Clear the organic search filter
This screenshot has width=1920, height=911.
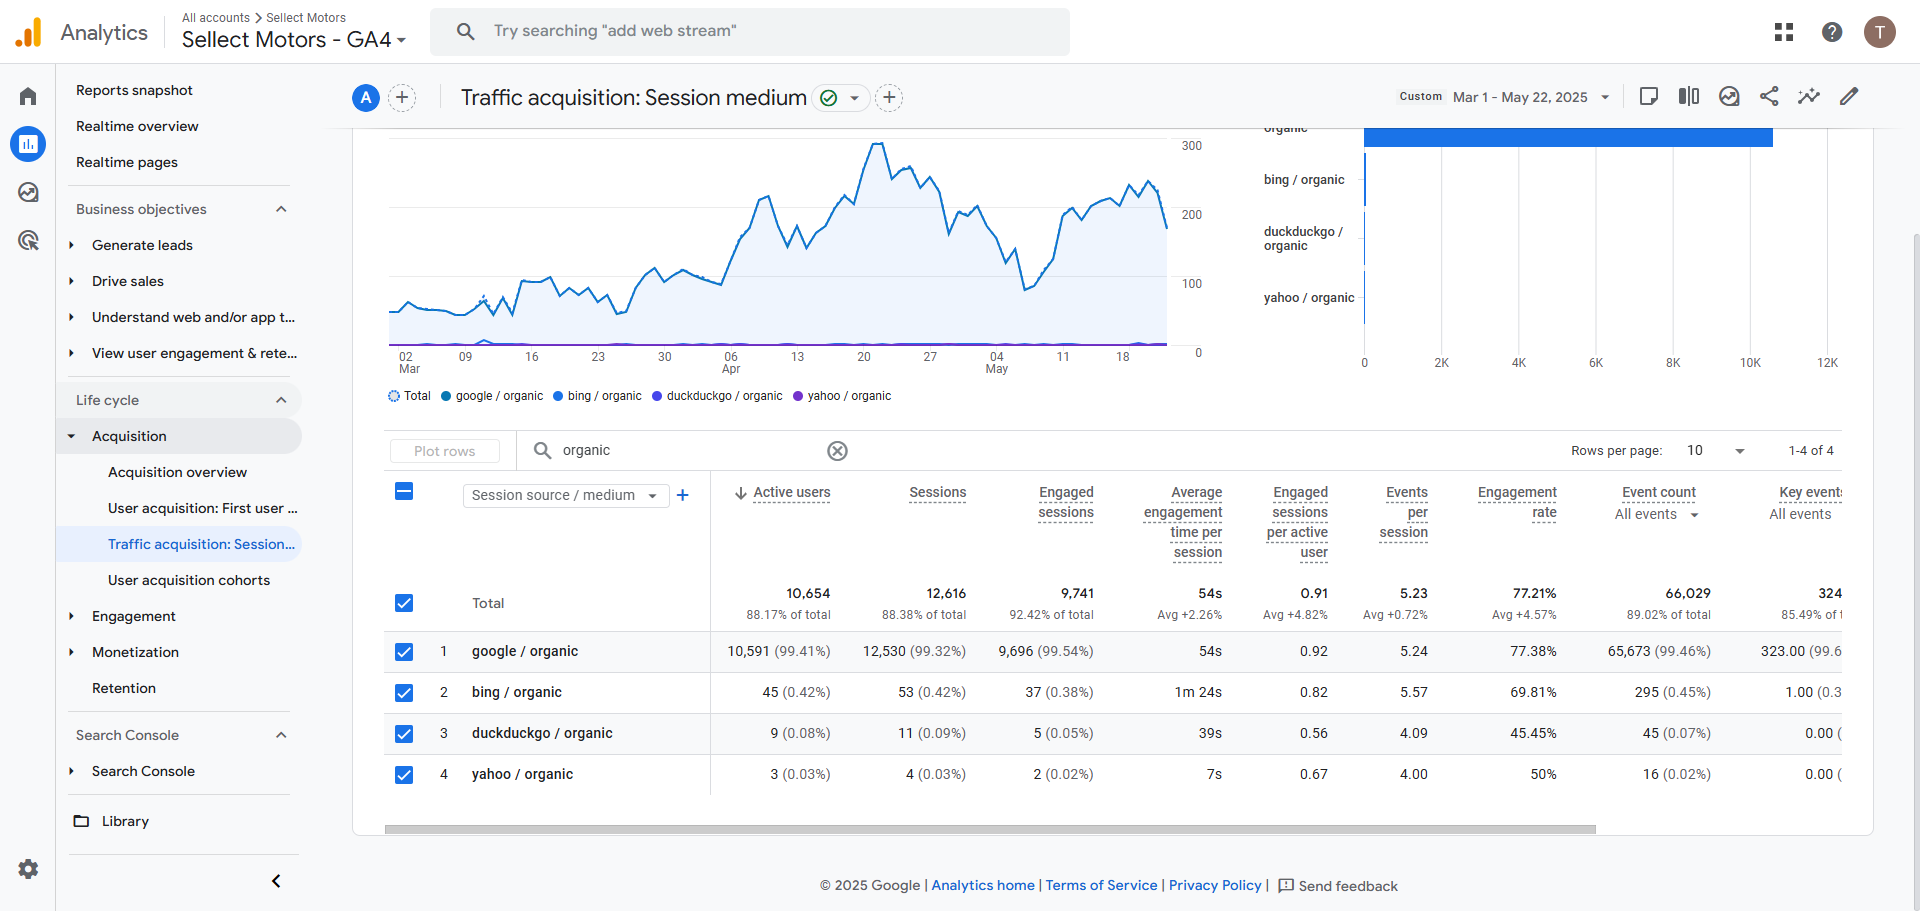838,451
